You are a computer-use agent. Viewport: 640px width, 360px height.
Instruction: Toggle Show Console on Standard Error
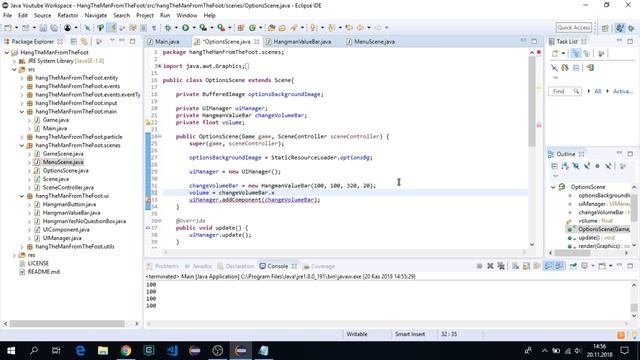(x=559, y=266)
